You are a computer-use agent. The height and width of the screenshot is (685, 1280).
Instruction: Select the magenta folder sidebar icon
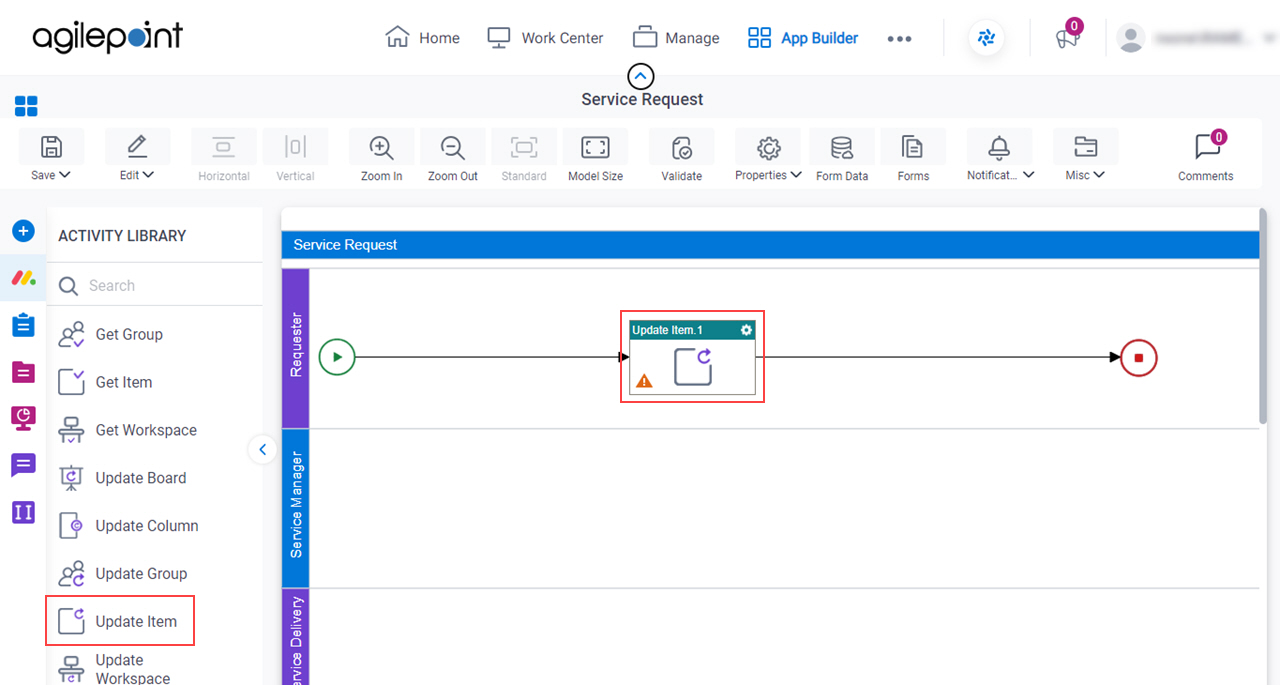click(23, 372)
